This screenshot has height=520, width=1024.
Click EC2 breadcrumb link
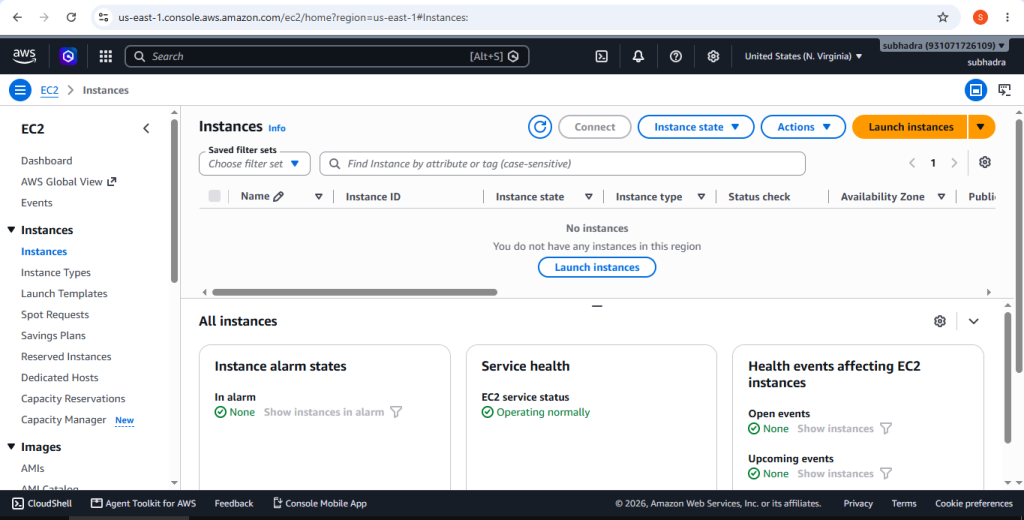[x=50, y=90]
